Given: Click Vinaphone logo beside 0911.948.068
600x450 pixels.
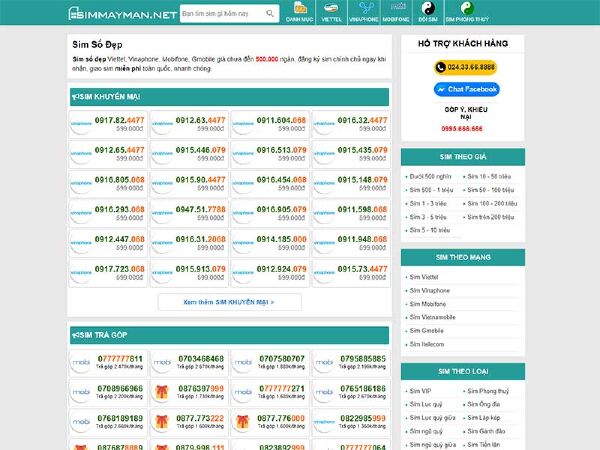Looking at the screenshot, I should click(324, 244).
